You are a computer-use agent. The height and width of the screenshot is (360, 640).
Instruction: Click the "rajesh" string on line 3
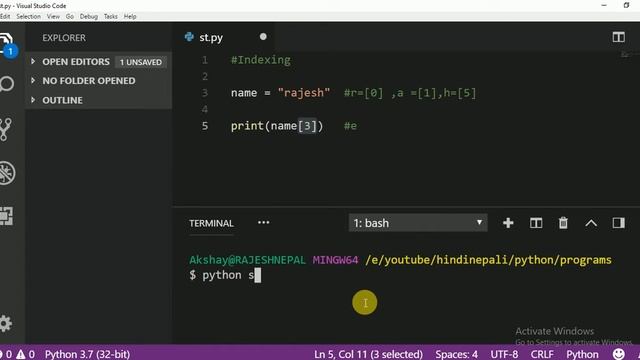click(304, 93)
